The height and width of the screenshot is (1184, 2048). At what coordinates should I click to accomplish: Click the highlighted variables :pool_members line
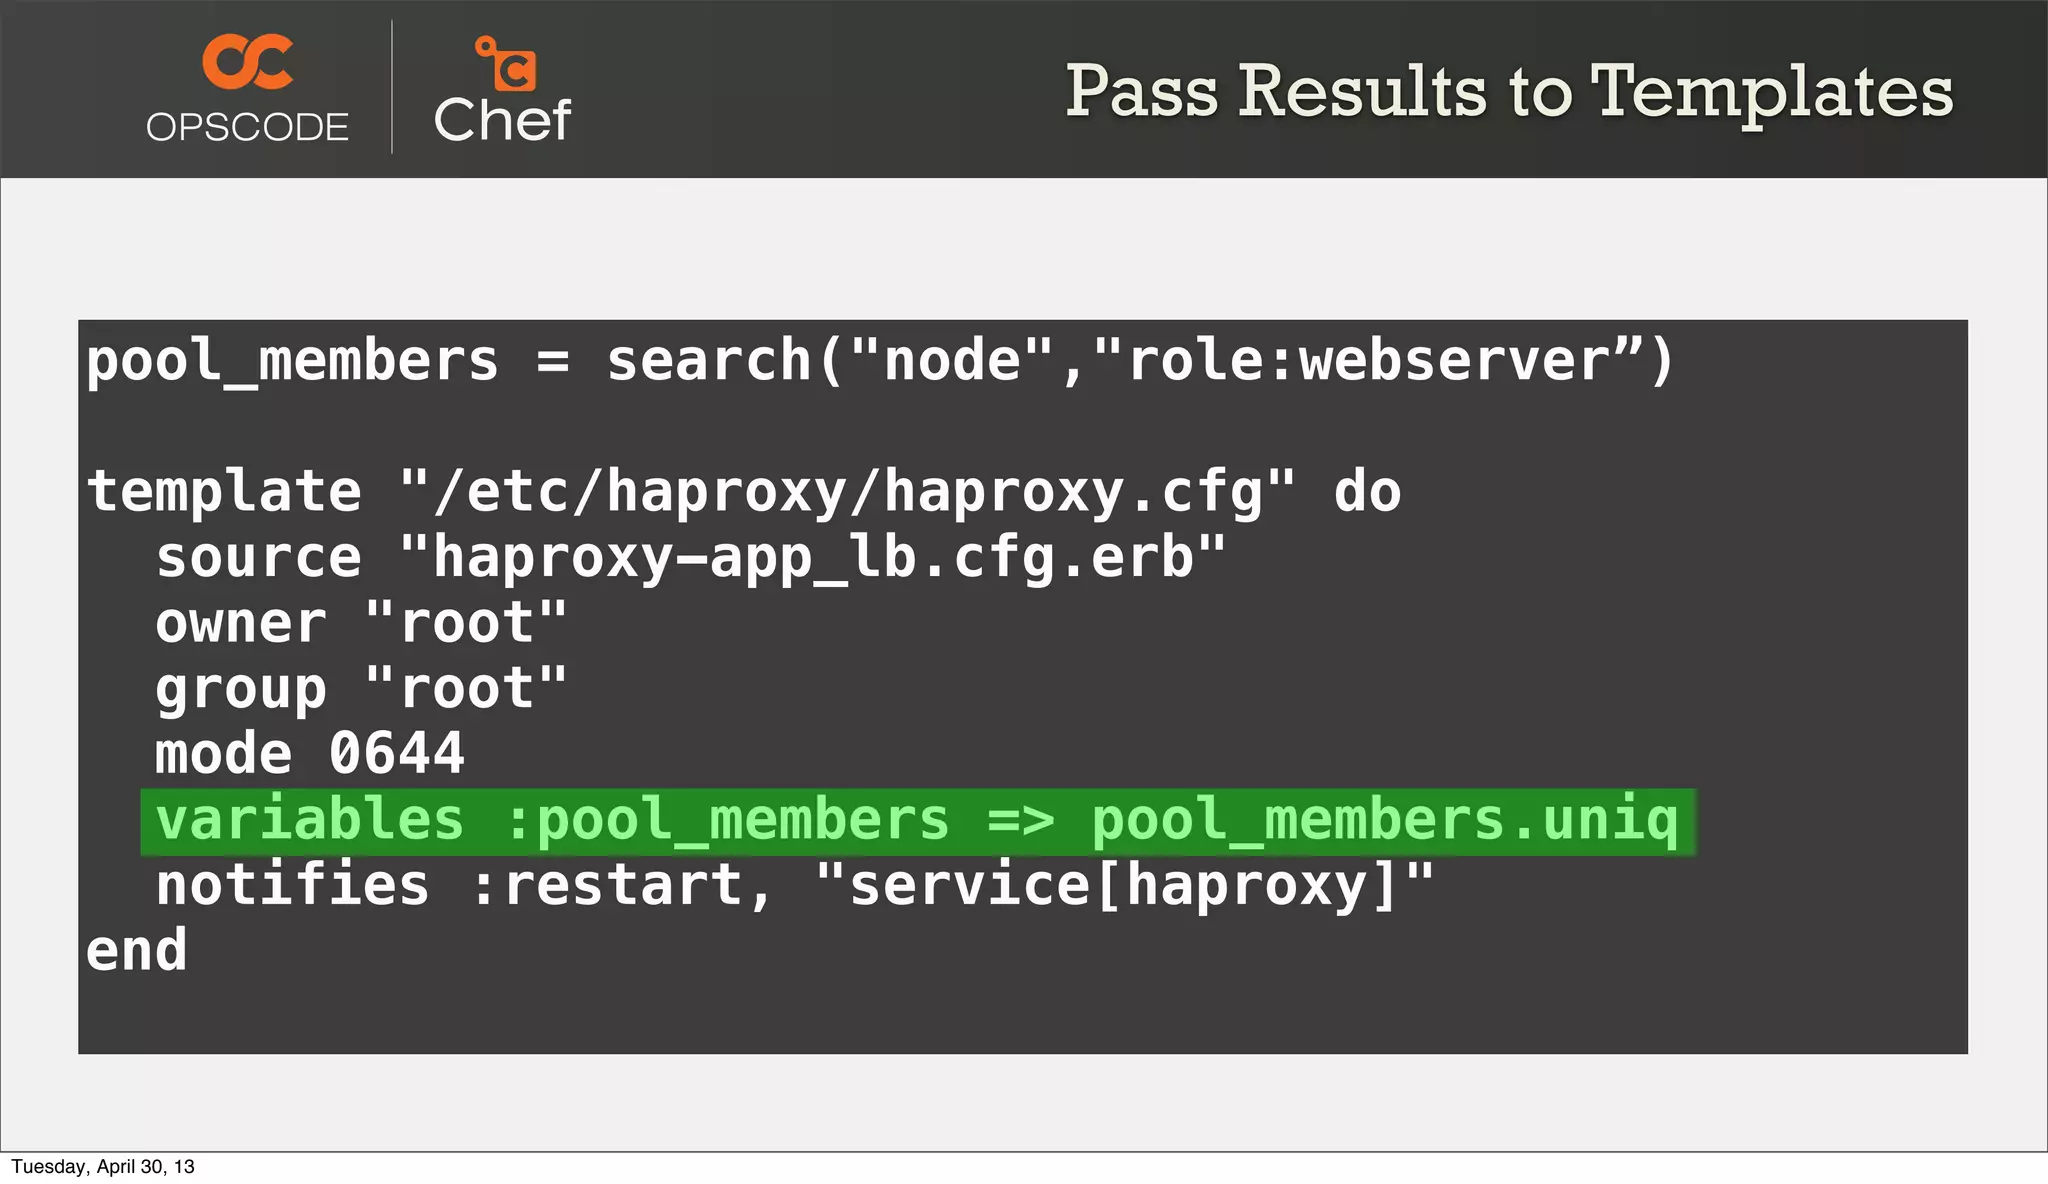pos(918,822)
